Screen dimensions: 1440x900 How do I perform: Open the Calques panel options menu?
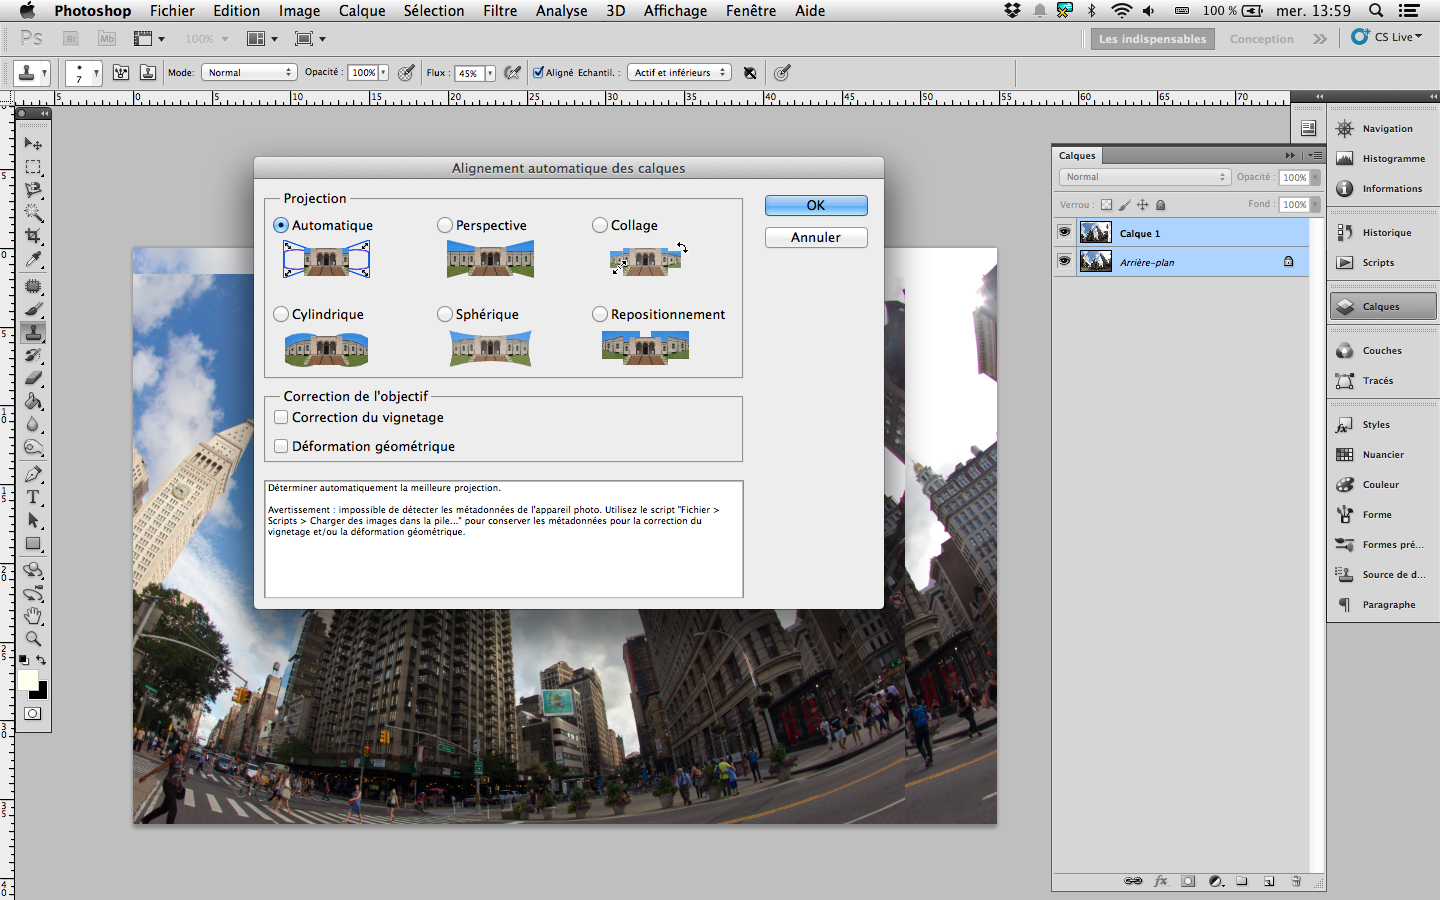pos(1315,155)
